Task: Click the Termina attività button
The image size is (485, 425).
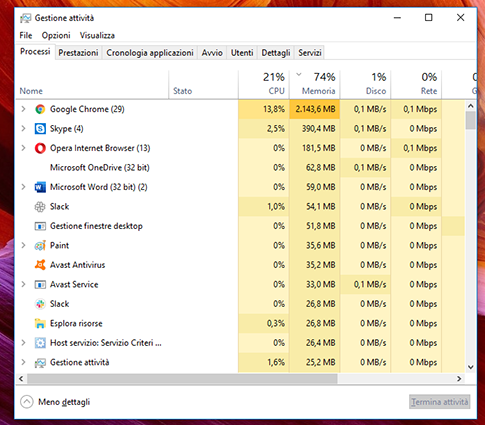Action: click(x=440, y=402)
